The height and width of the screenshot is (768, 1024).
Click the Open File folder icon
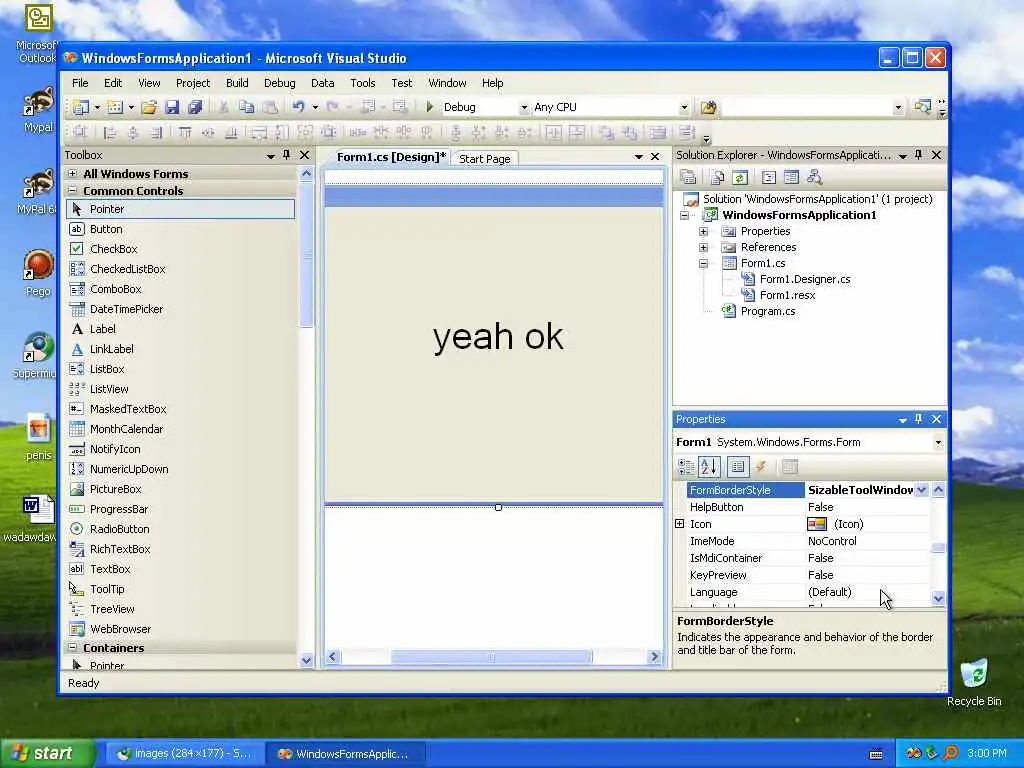(150, 107)
